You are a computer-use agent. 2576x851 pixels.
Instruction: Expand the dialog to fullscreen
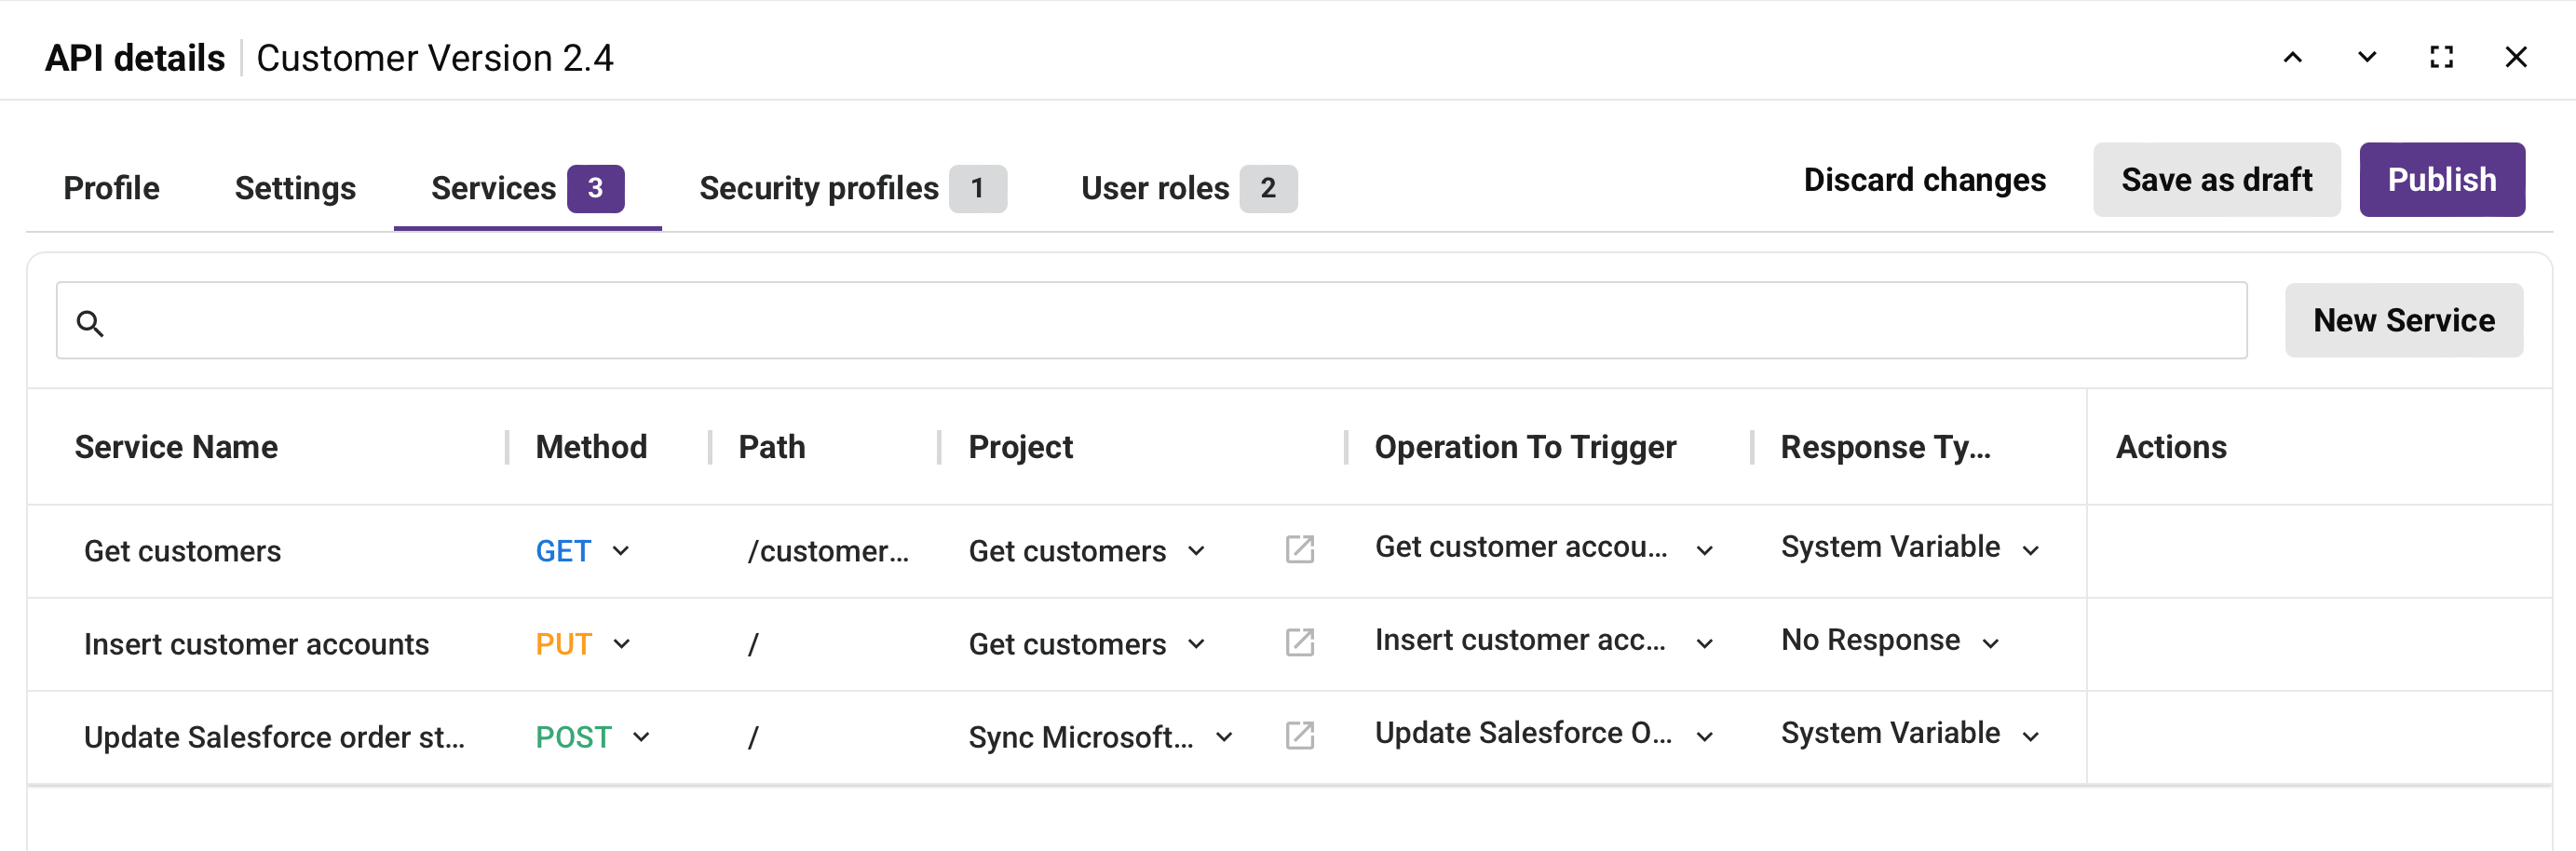tap(2441, 57)
